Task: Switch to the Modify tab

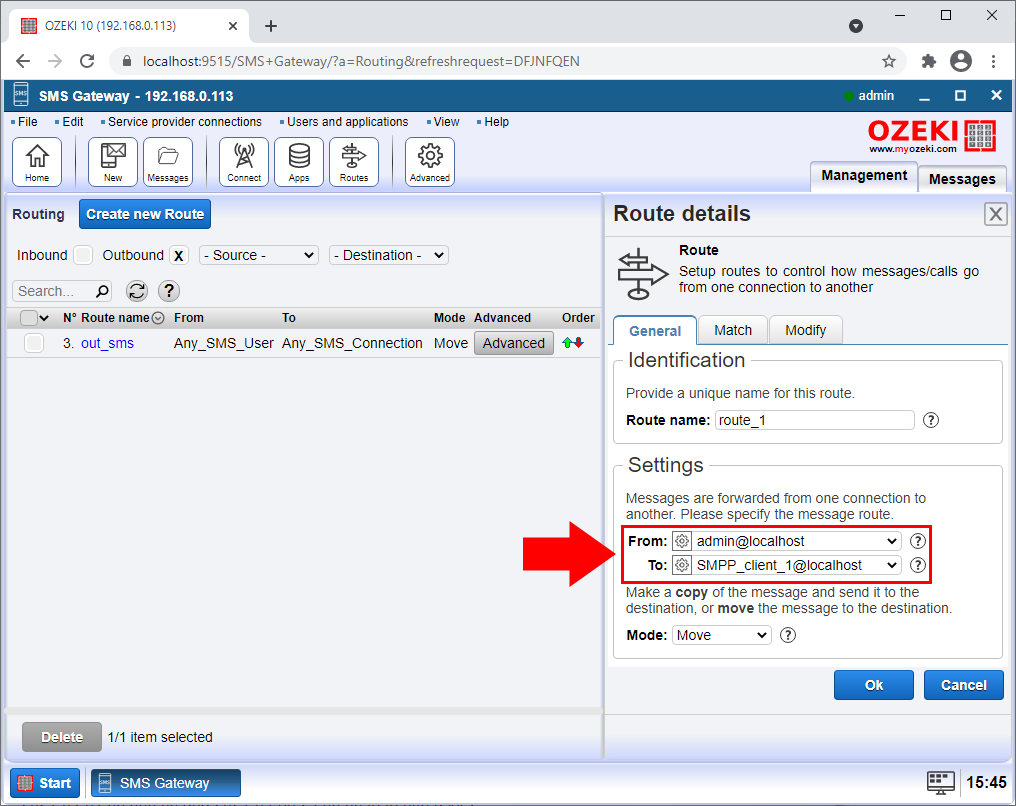Action: tap(805, 330)
